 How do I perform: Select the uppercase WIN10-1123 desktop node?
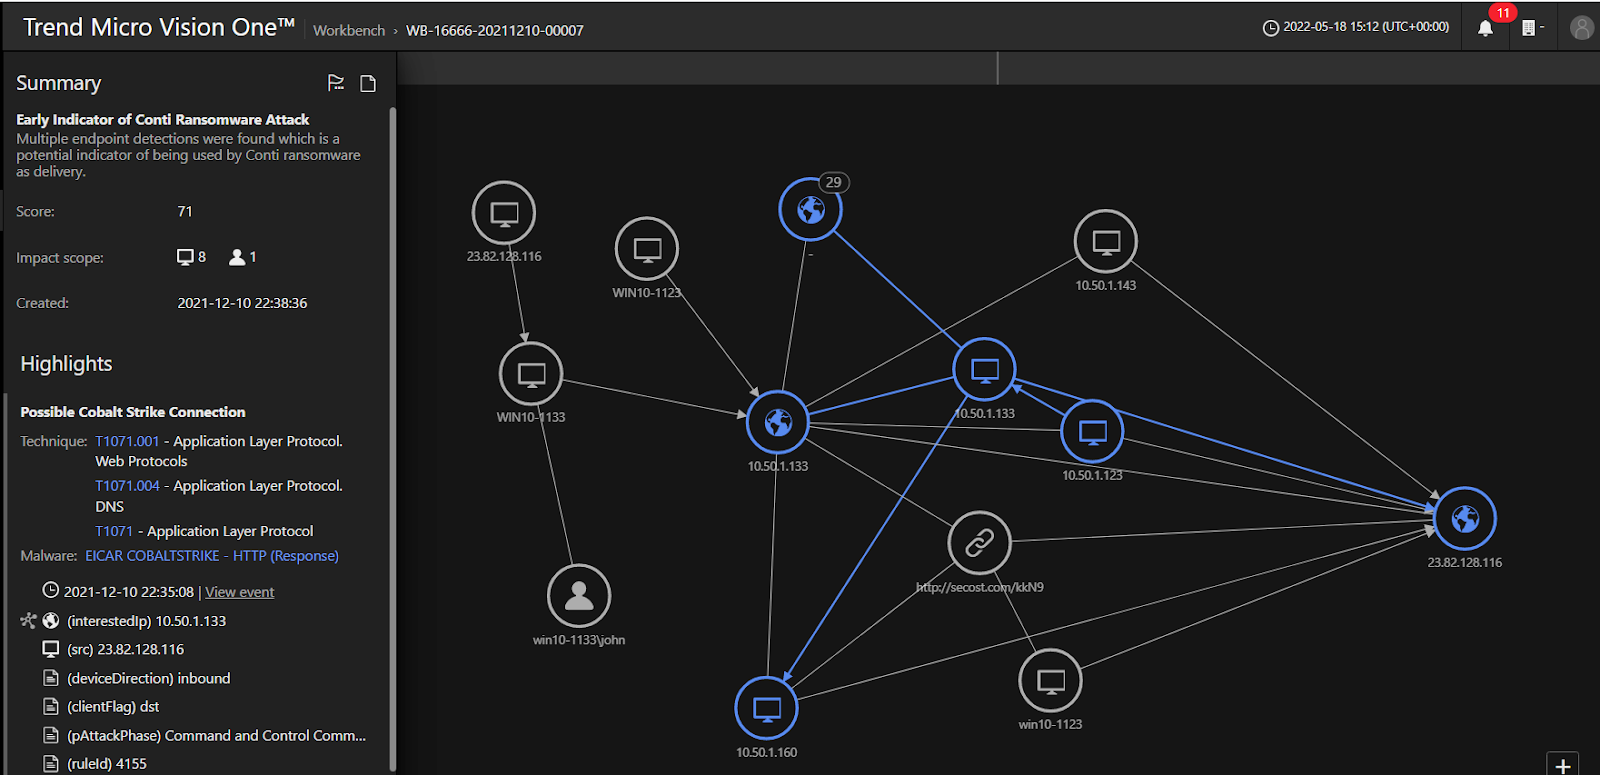point(647,249)
